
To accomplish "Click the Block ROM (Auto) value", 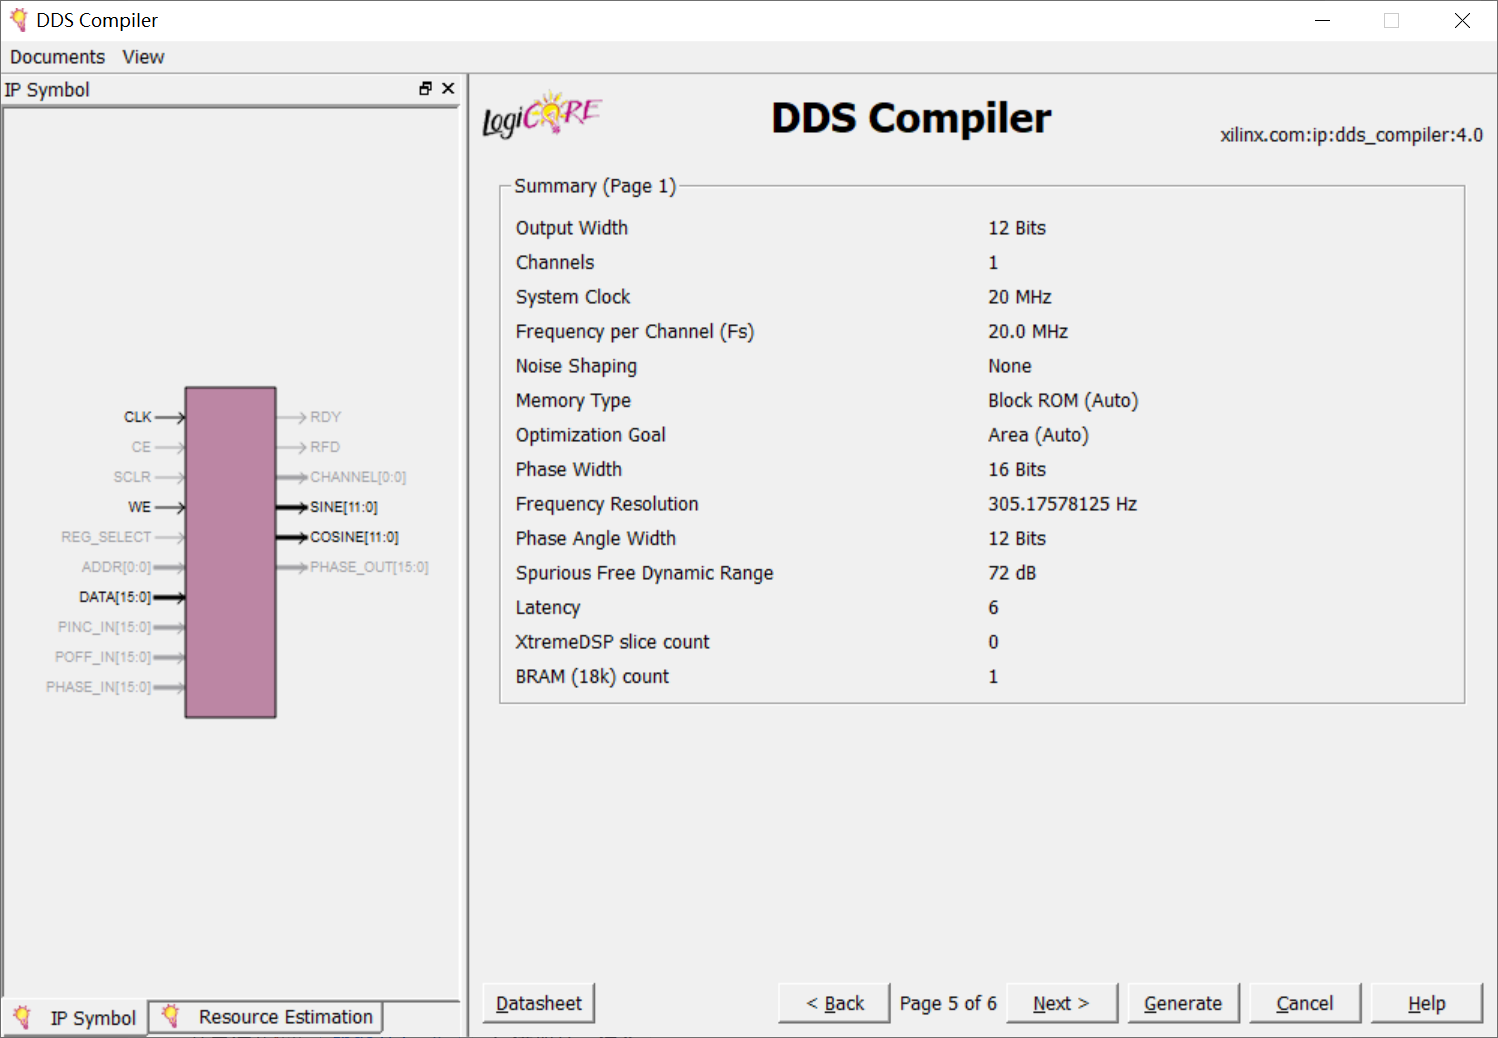I will pyautogui.click(x=1063, y=401).
